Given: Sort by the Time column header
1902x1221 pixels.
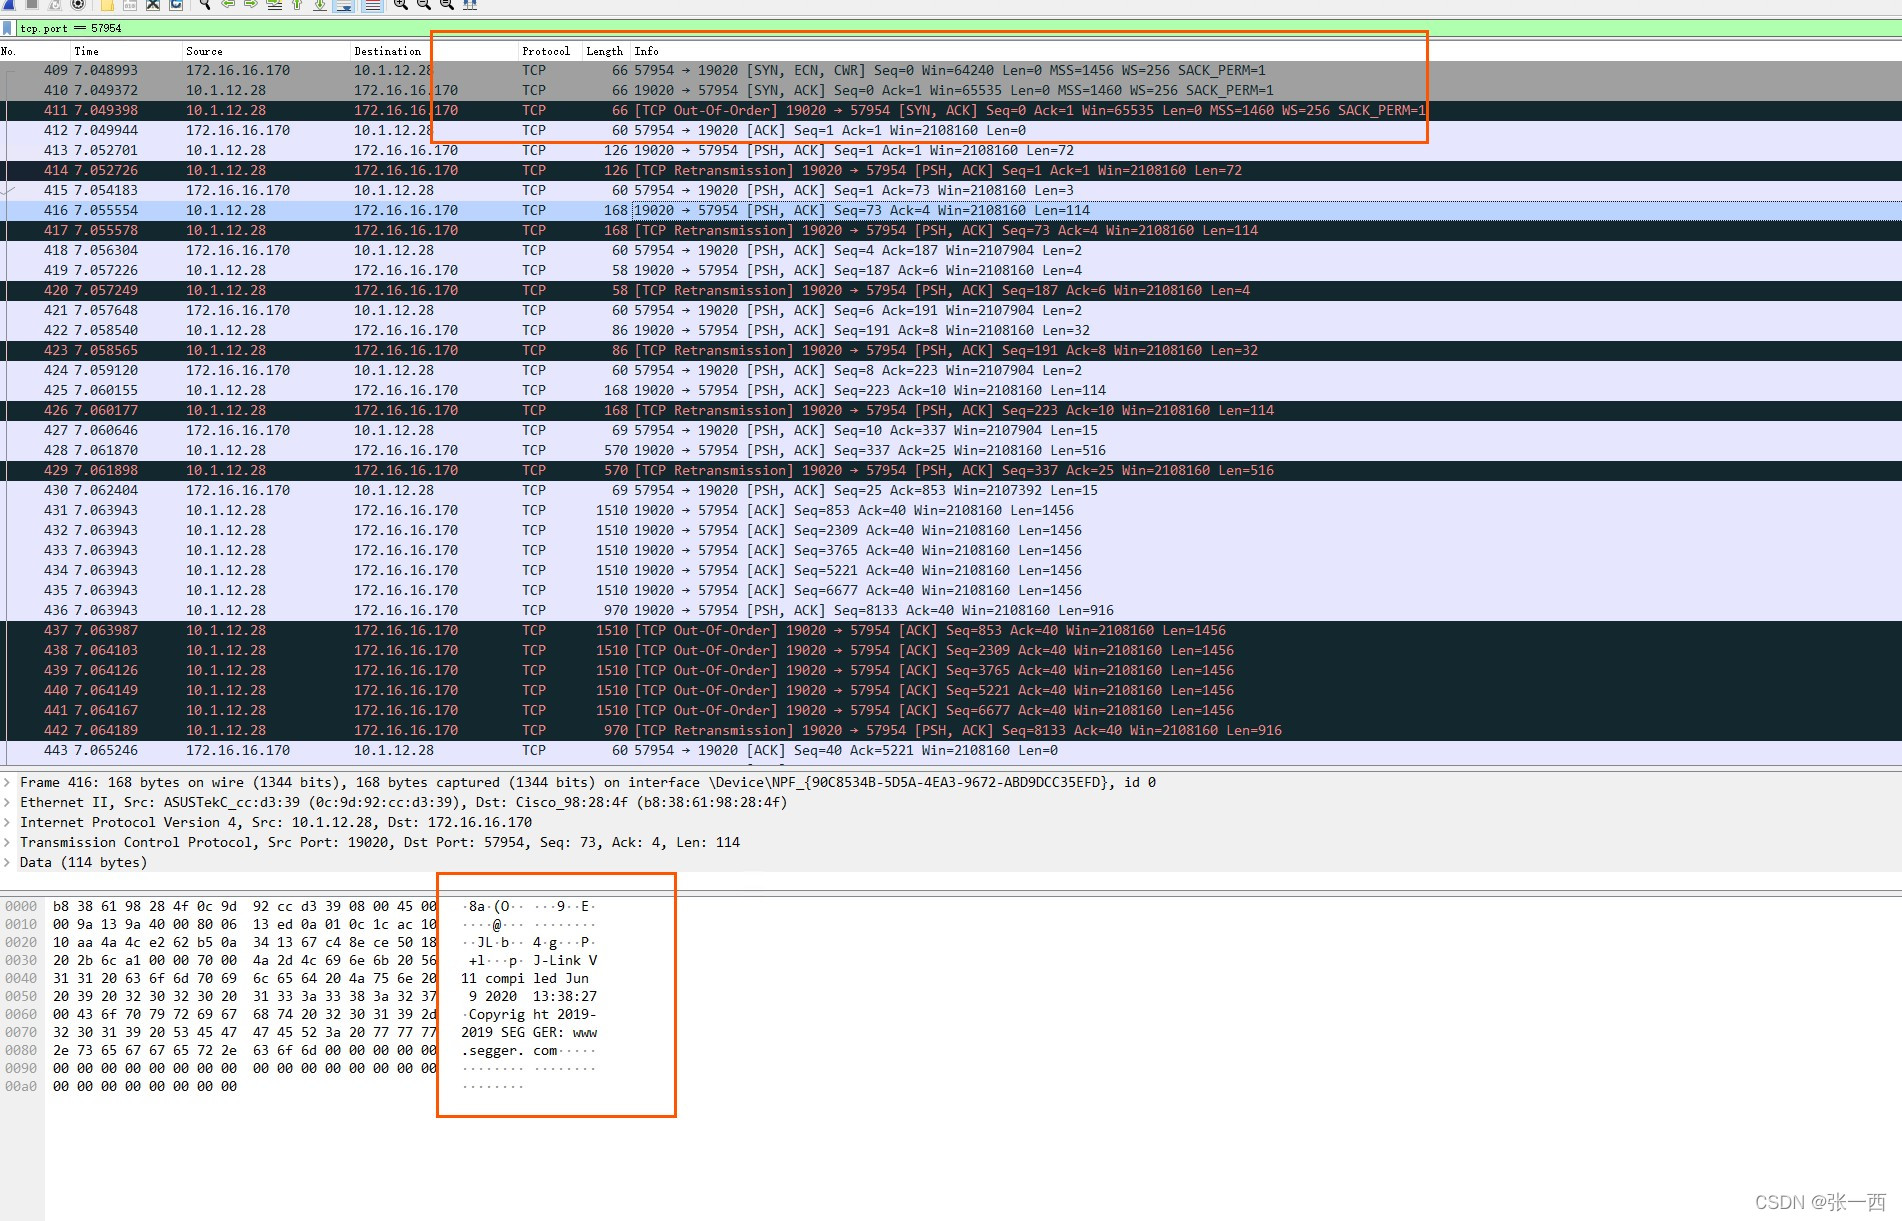Looking at the screenshot, I should point(125,51).
